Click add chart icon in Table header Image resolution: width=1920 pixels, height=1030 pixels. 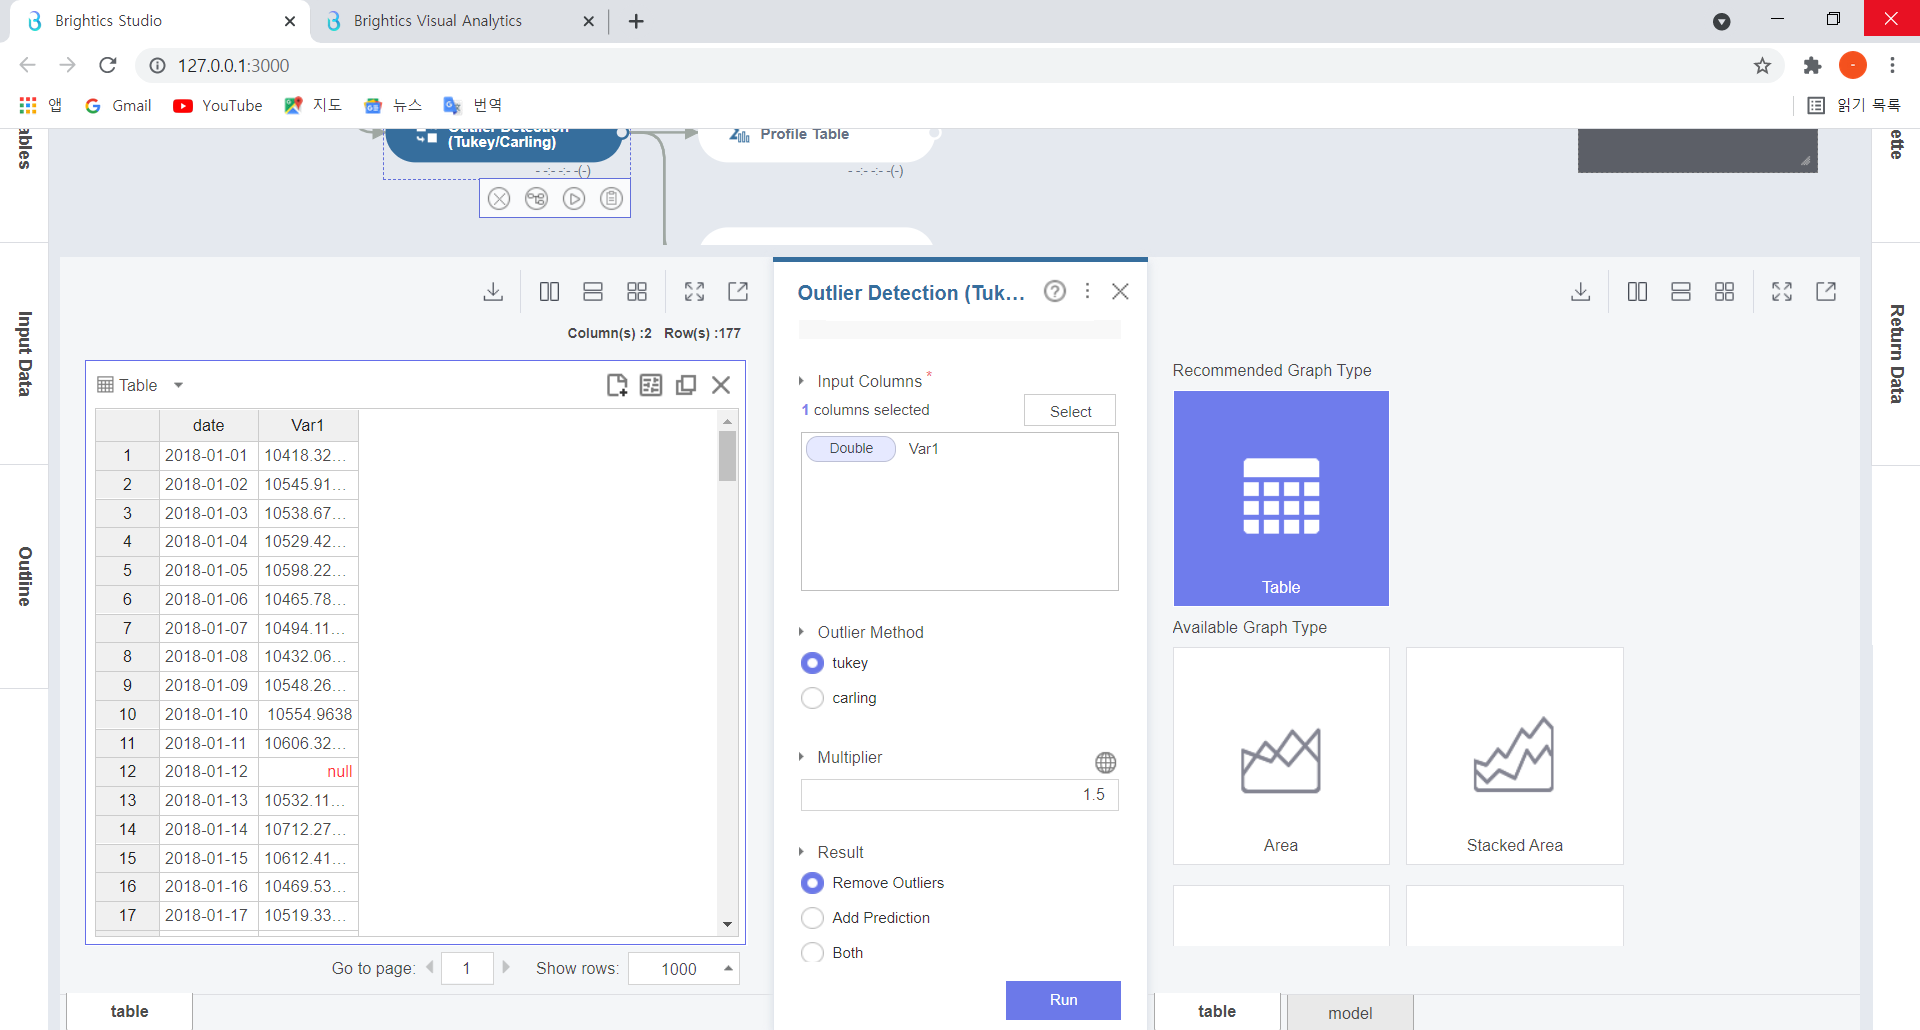pos(617,385)
